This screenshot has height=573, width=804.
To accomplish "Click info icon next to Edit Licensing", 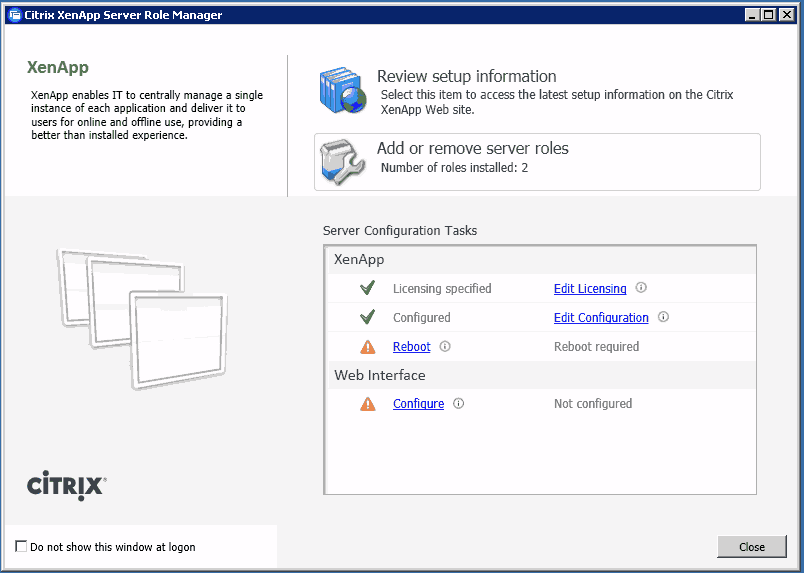I will (641, 287).
